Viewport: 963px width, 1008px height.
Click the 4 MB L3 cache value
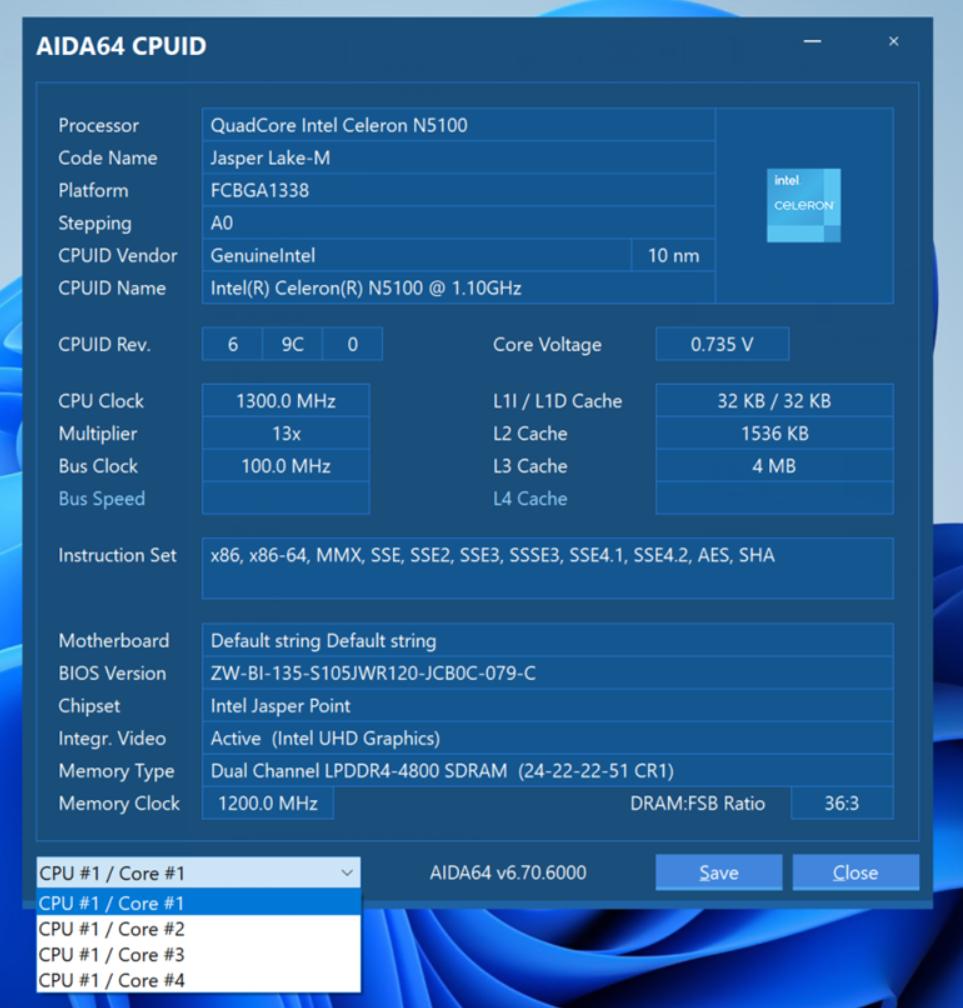(x=774, y=465)
